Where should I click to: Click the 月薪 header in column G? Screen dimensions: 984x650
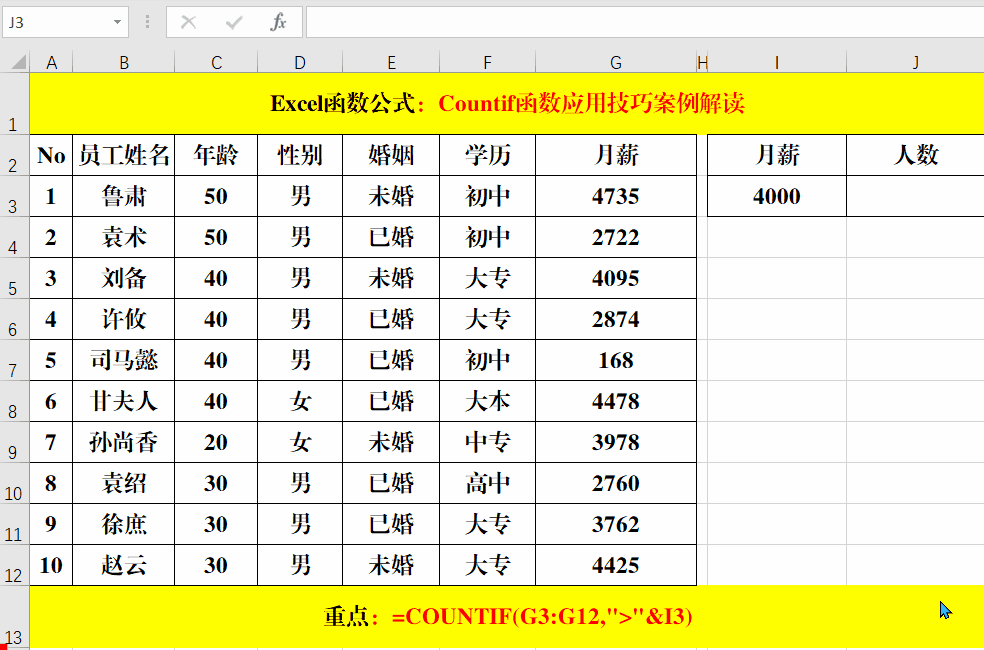point(616,155)
